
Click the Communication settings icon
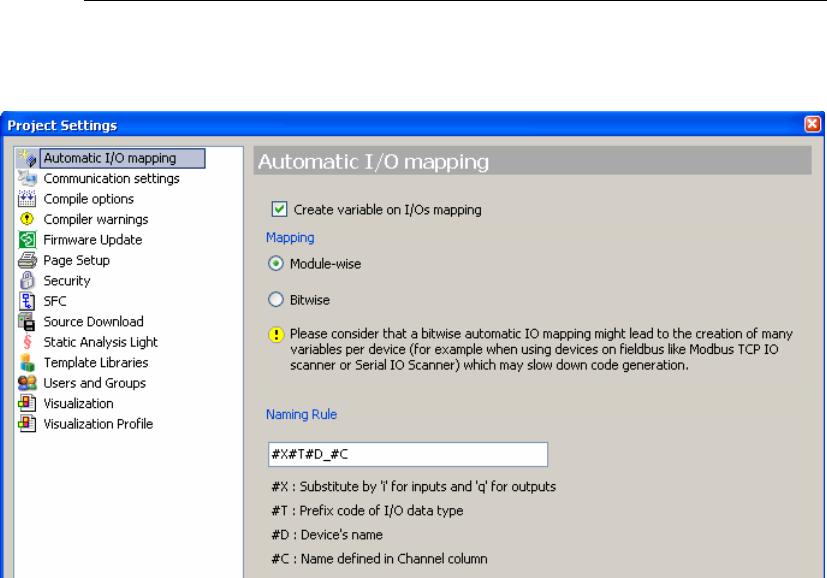[27, 178]
